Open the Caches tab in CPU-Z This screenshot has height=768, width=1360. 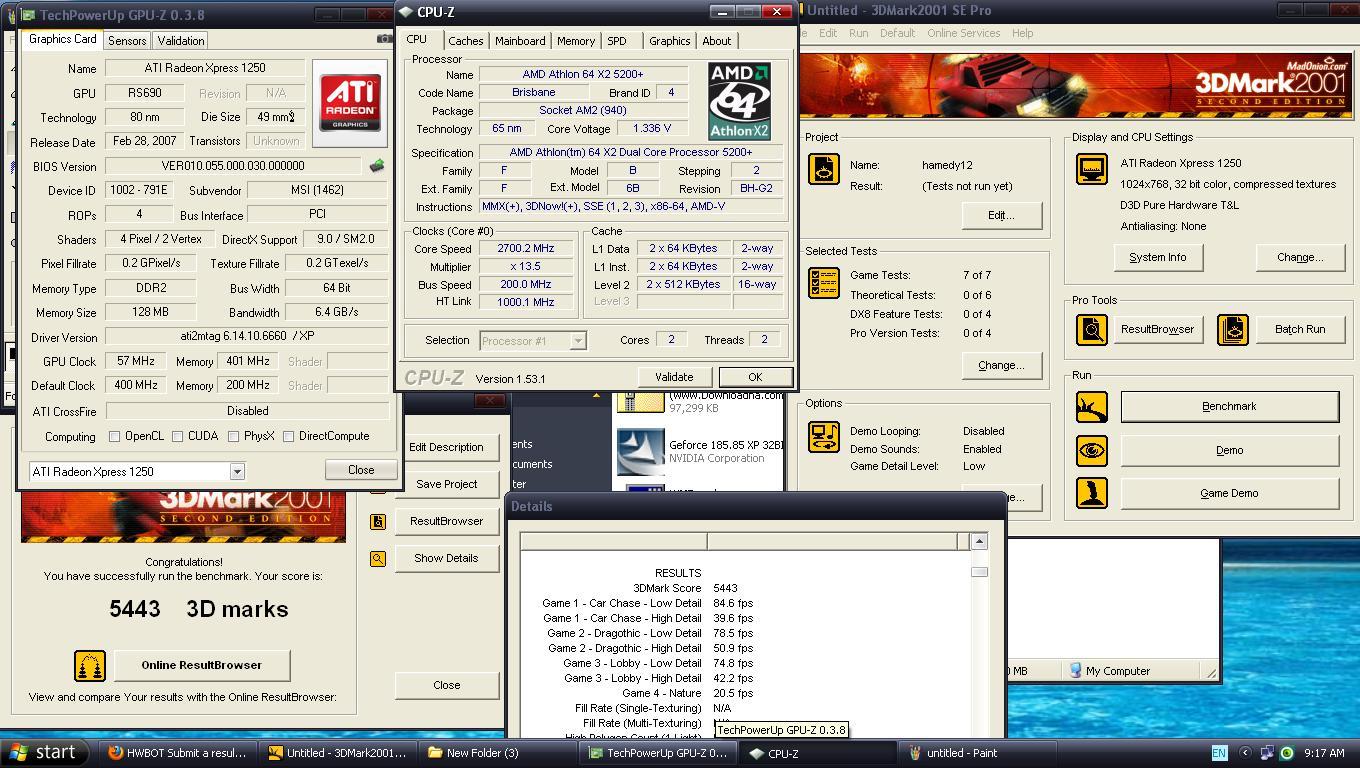(465, 41)
